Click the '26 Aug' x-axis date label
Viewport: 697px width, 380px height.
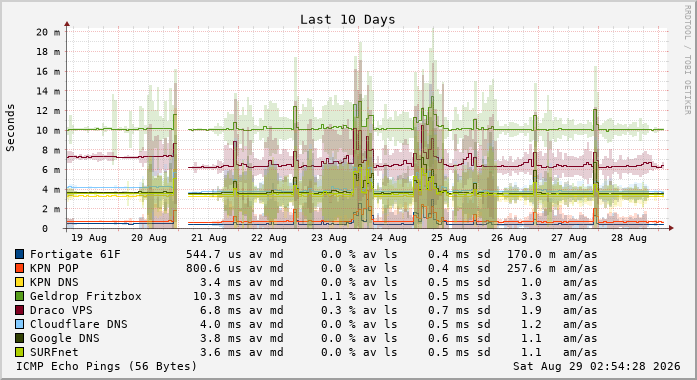coord(509,238)
